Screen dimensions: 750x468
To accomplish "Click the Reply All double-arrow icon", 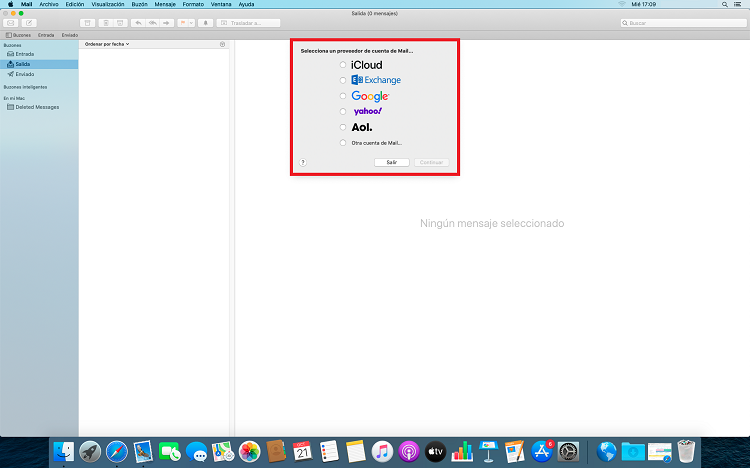I will click(153, 23).
